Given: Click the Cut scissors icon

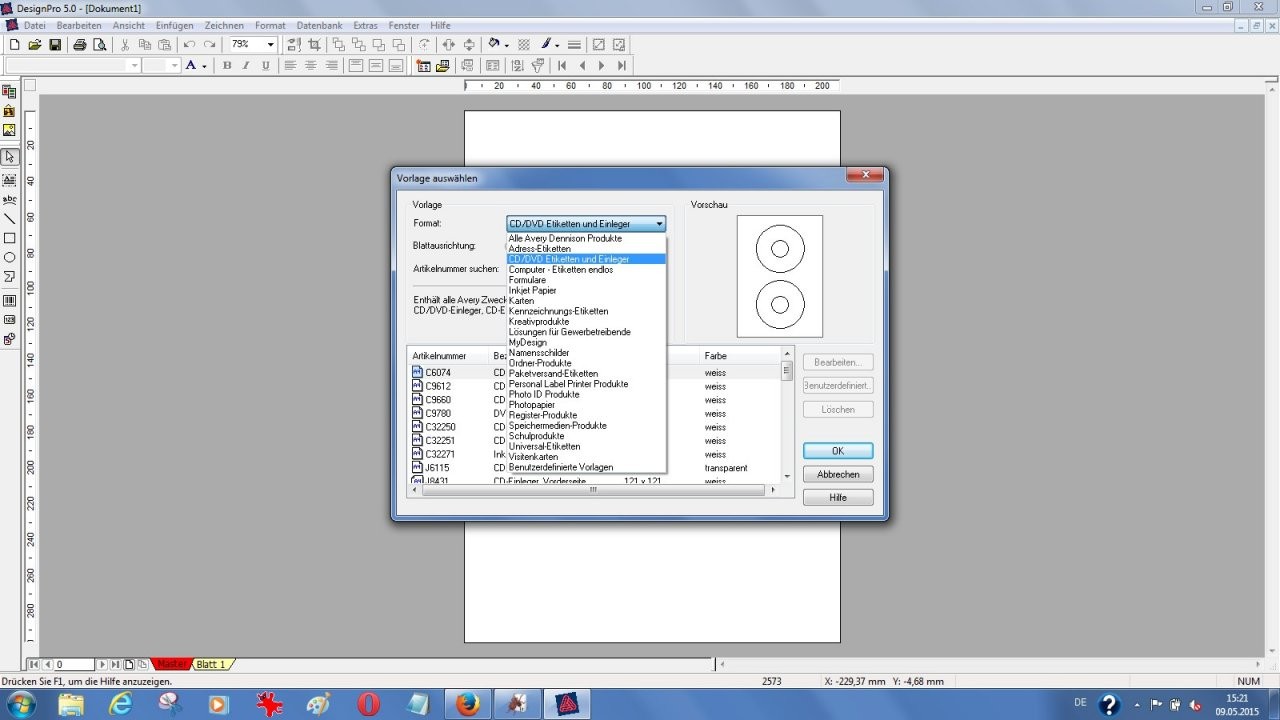Looking at the screenshot, I should [x=125, y=45].
